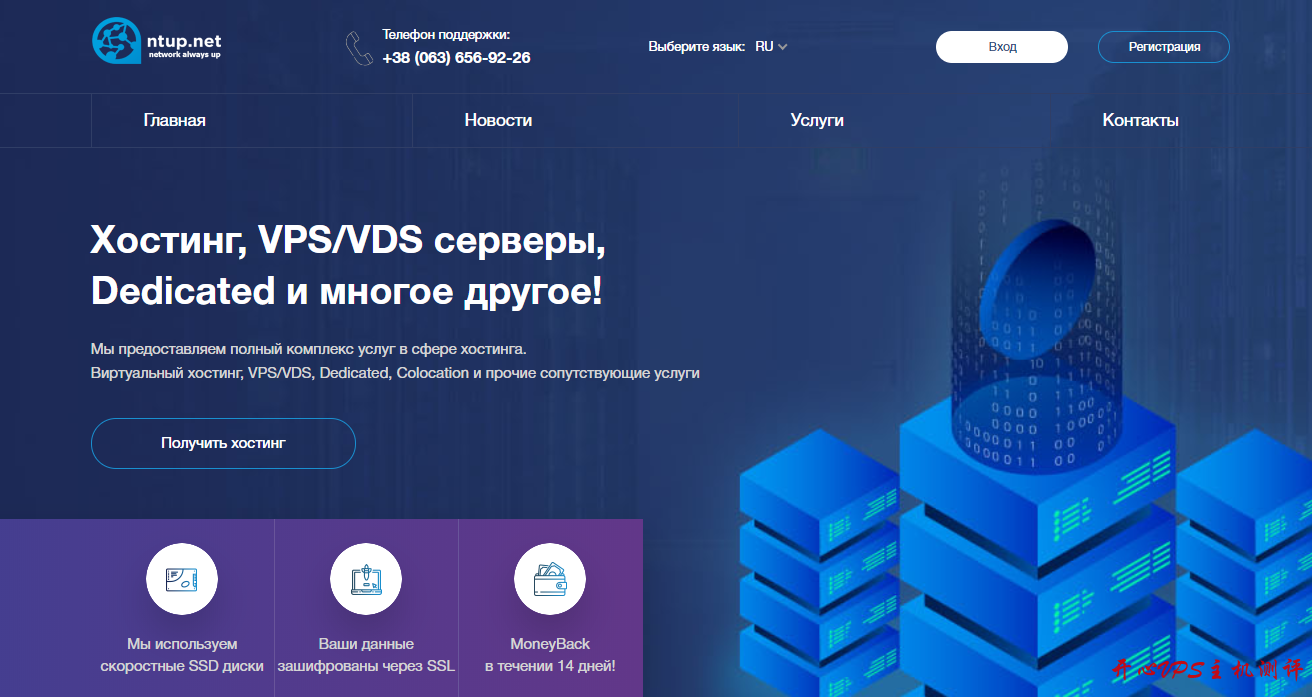Click the Получить хостинг button

pyautogui.click(x=223, y=443)
